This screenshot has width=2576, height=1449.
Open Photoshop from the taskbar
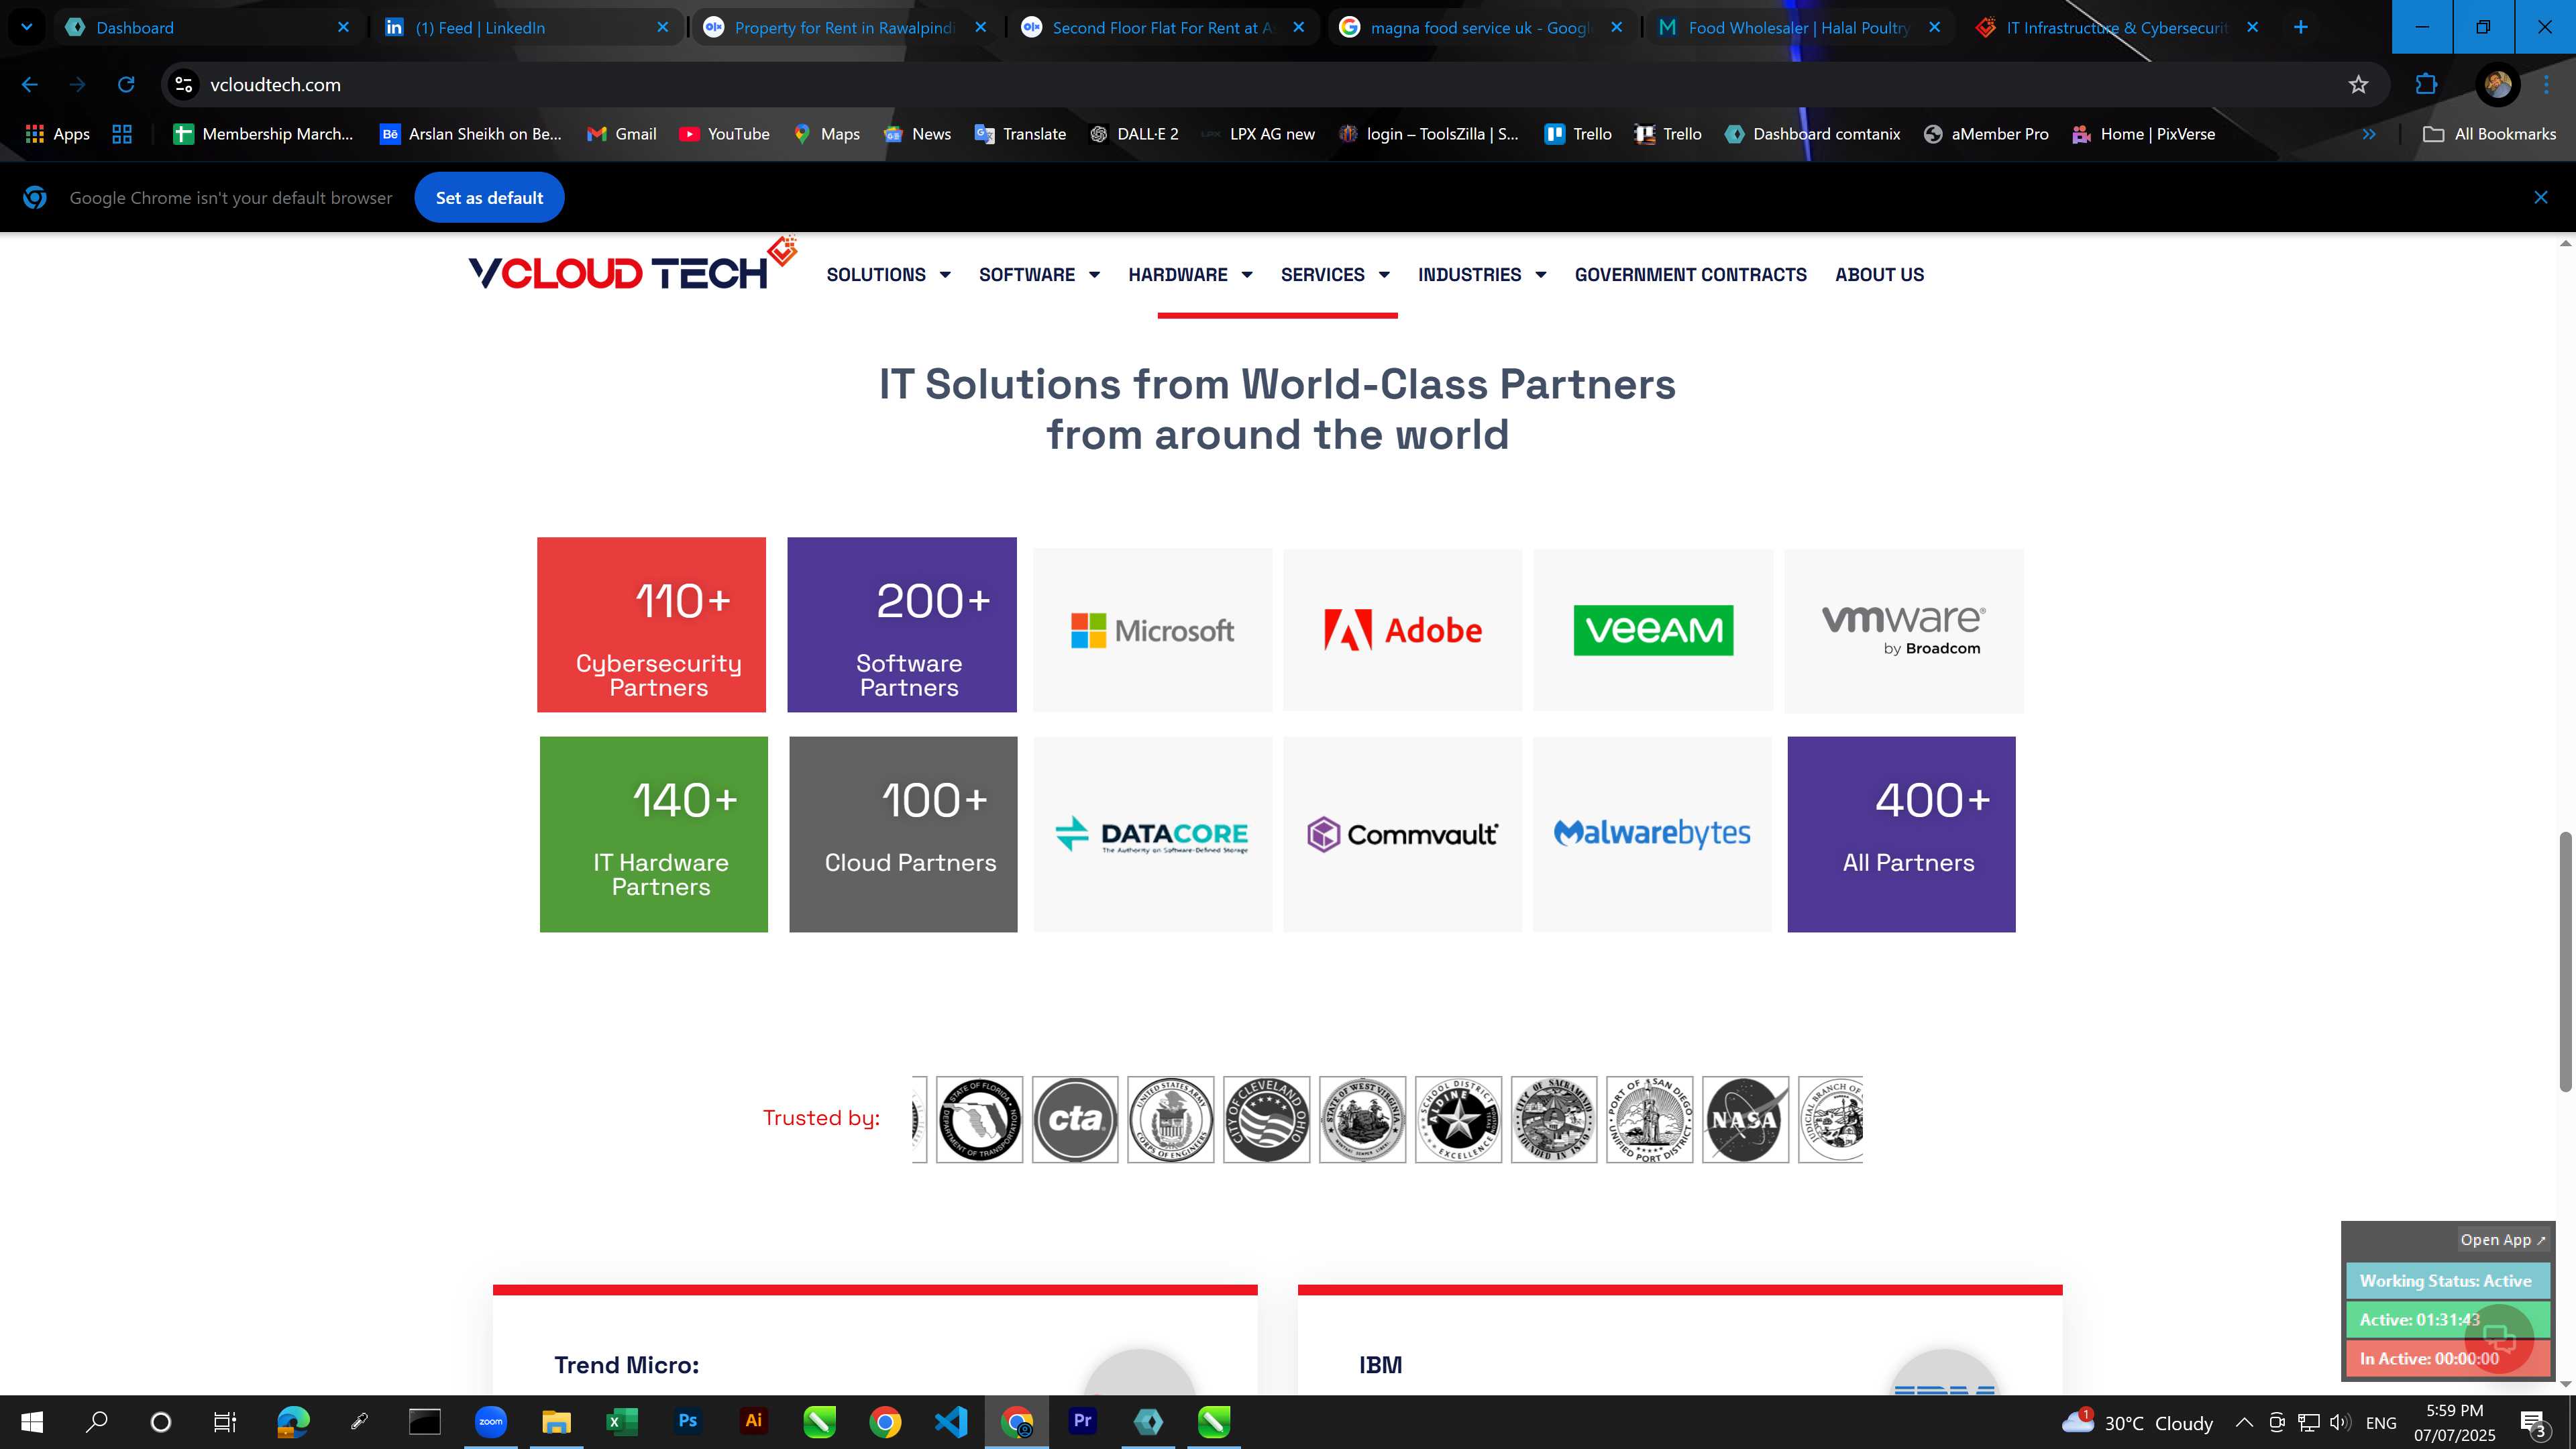(687, 1421)
